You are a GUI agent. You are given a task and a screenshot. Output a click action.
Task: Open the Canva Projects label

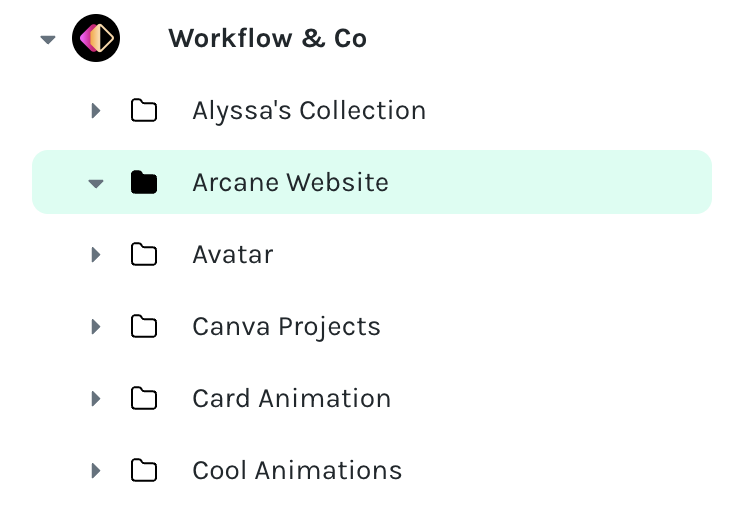point(286,327)
